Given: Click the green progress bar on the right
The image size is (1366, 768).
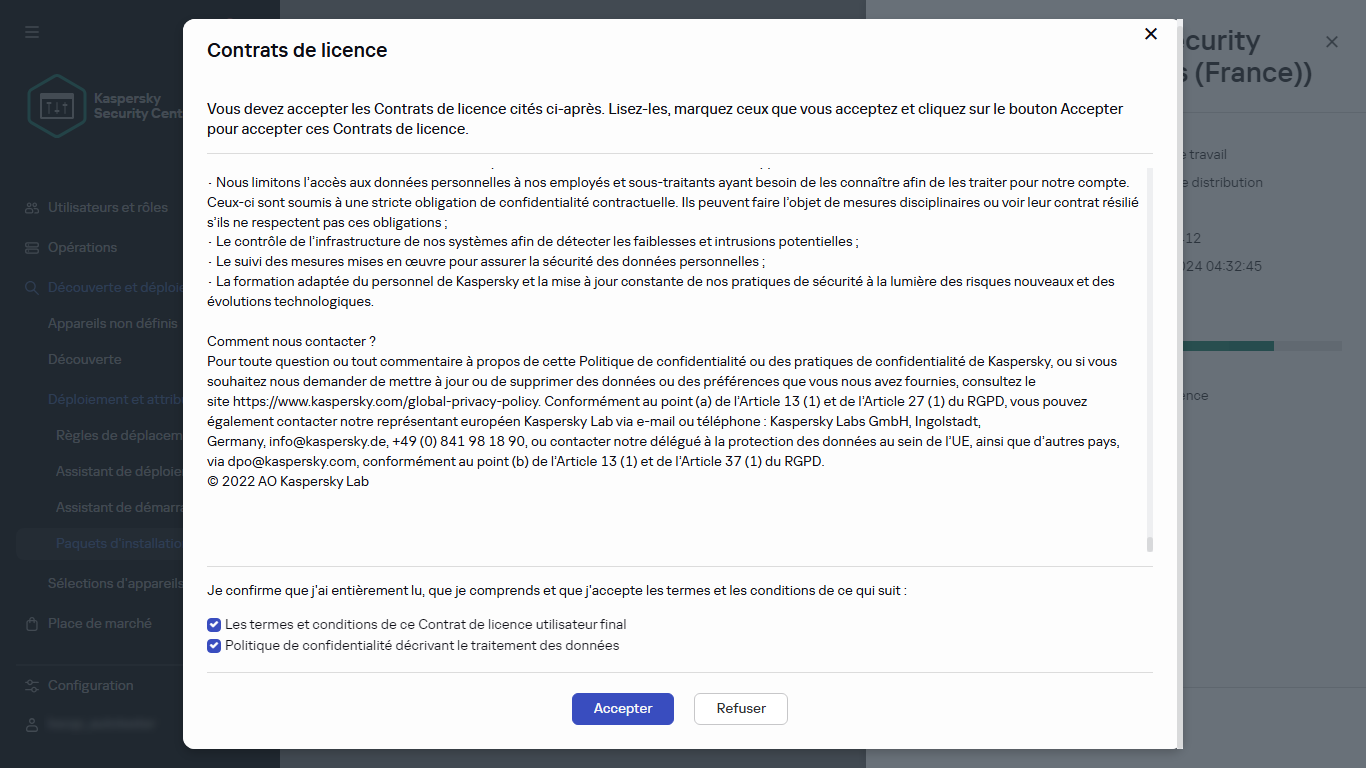Looking at the screenshot, I should pyautogui.click(x=1230, y=345).
